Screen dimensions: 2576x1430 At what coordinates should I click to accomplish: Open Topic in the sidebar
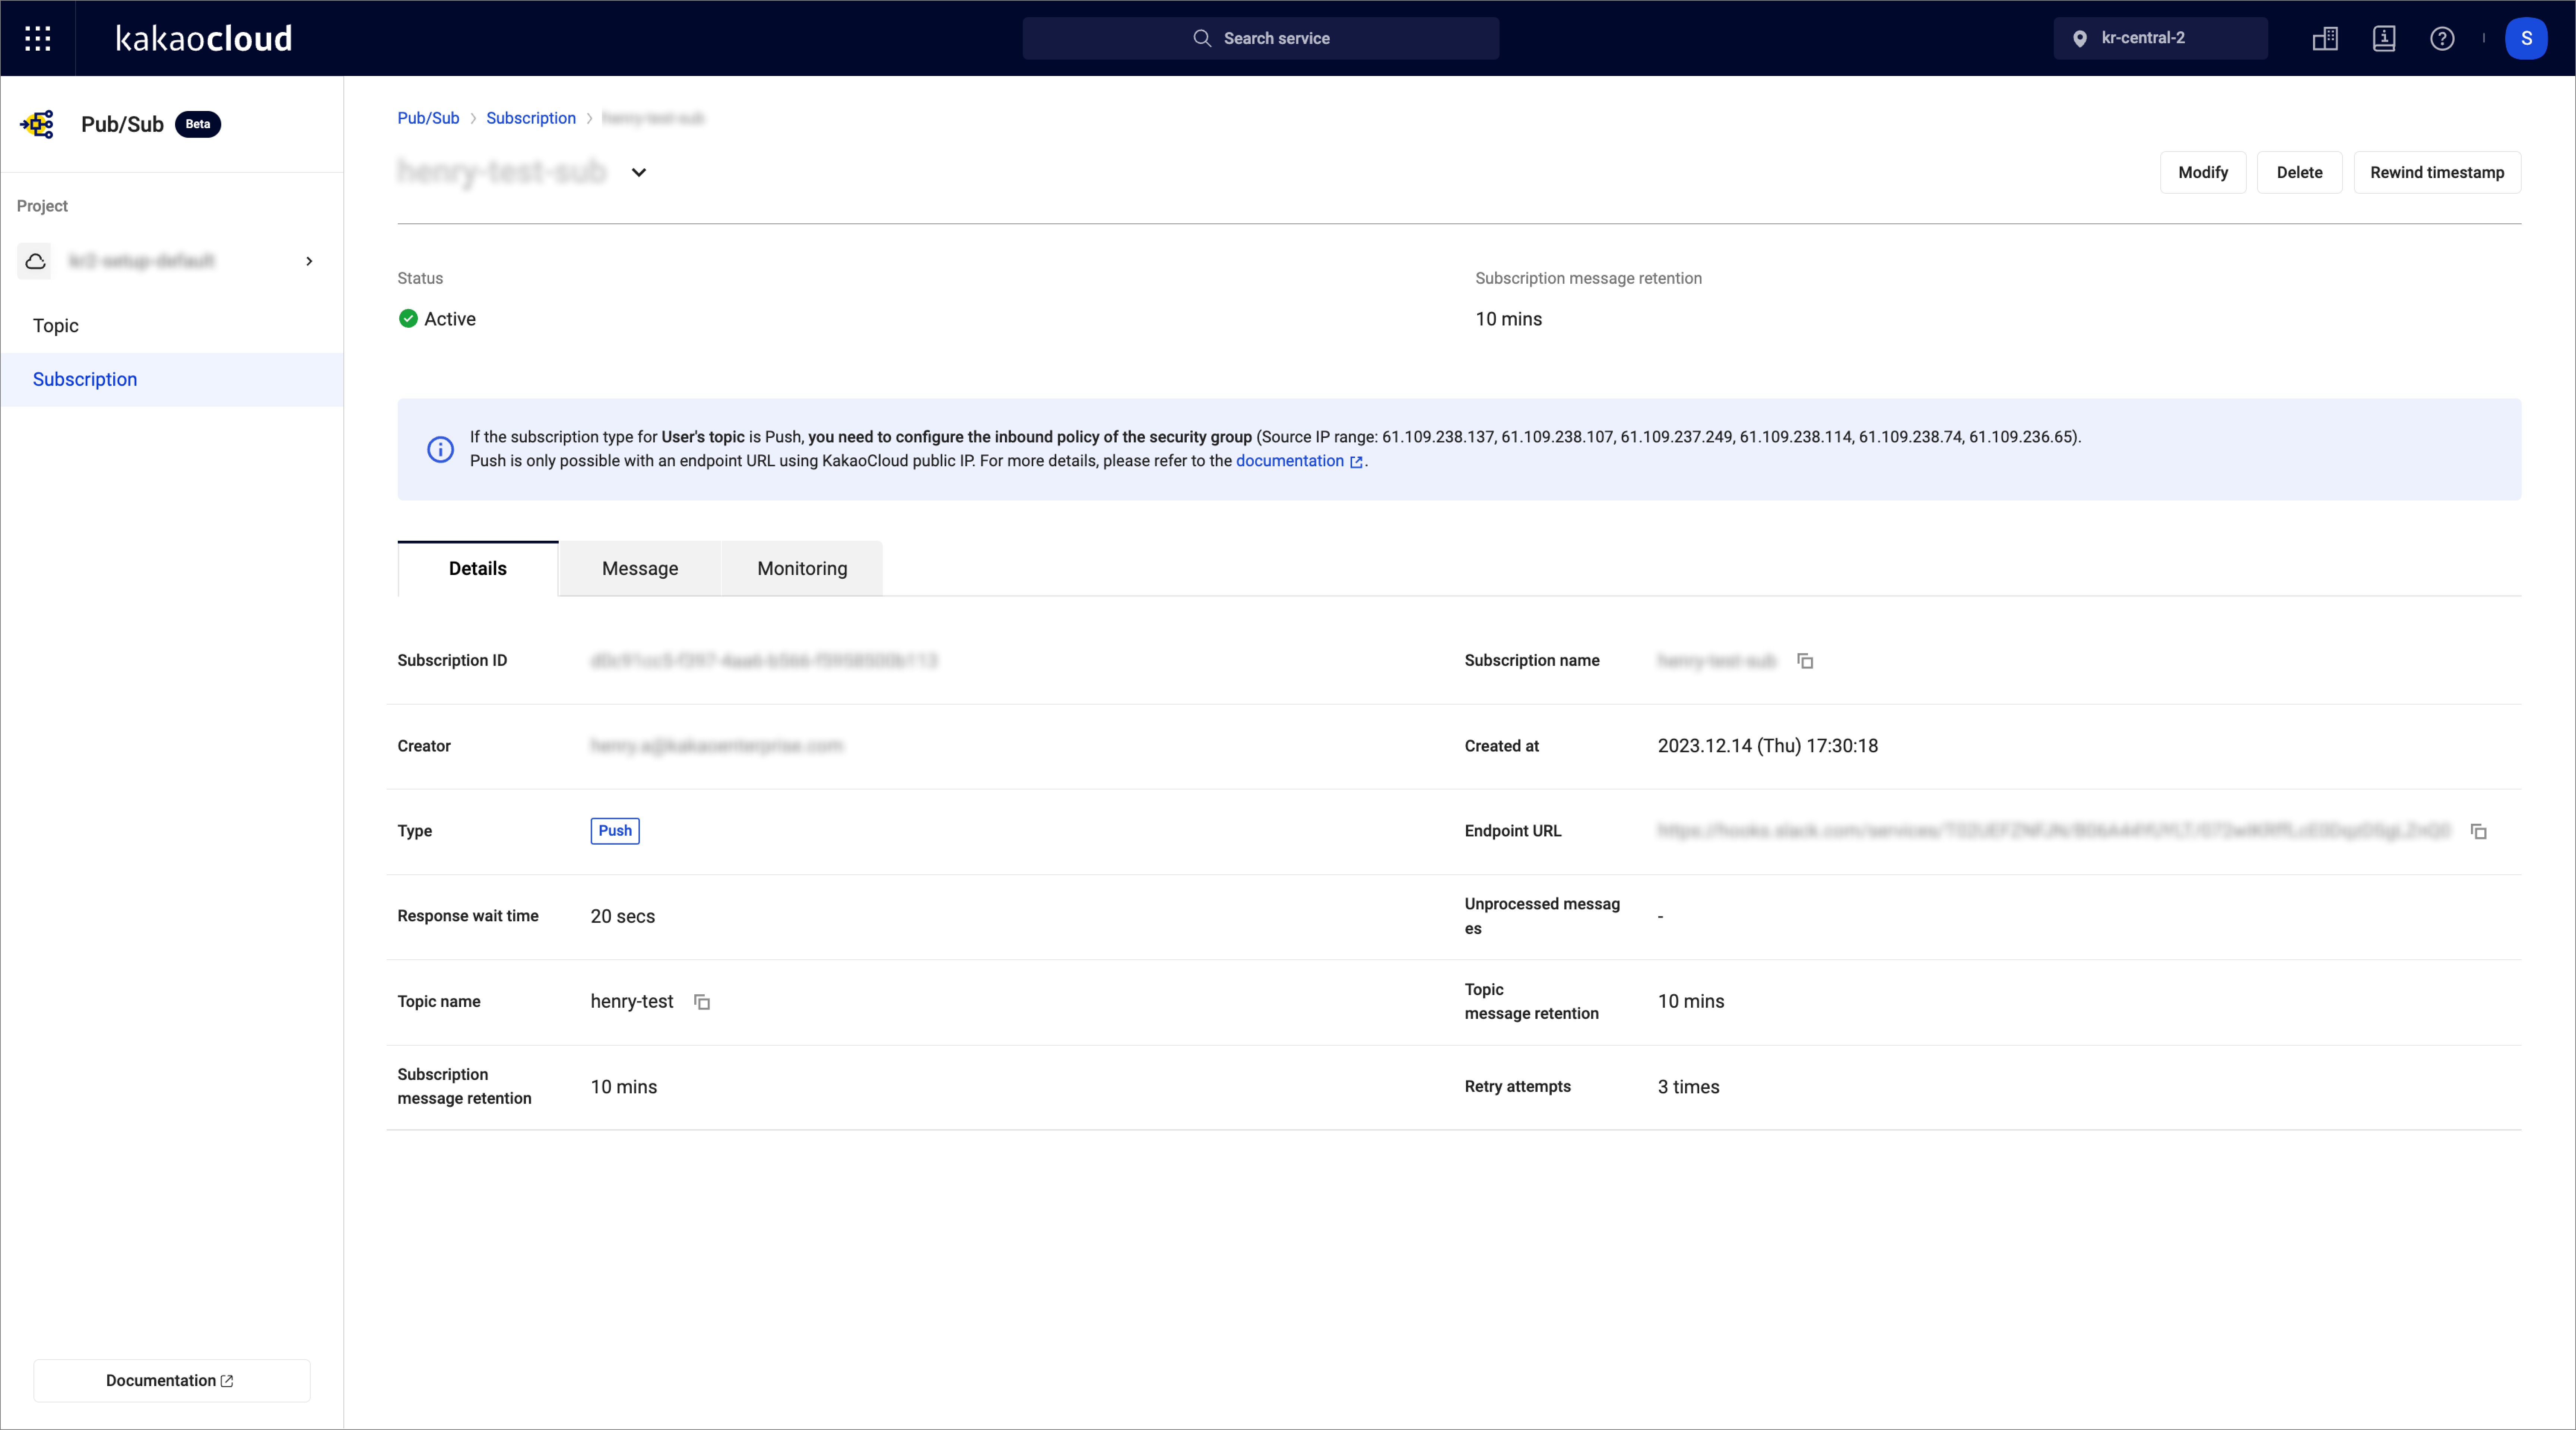point(172,325)
